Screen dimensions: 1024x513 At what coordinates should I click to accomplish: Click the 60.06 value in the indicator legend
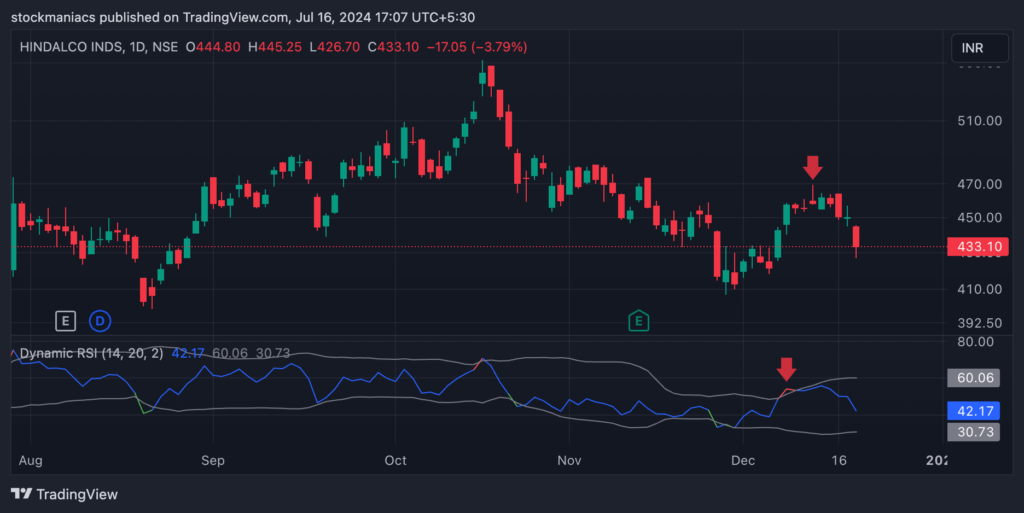click(x=230, y=353)
